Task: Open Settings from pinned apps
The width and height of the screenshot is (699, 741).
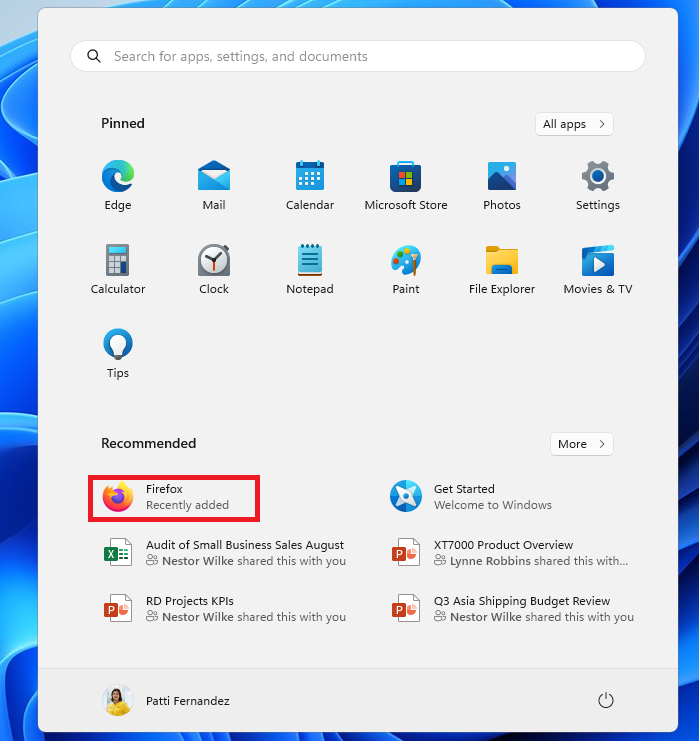Action: (x=597, y=185)
